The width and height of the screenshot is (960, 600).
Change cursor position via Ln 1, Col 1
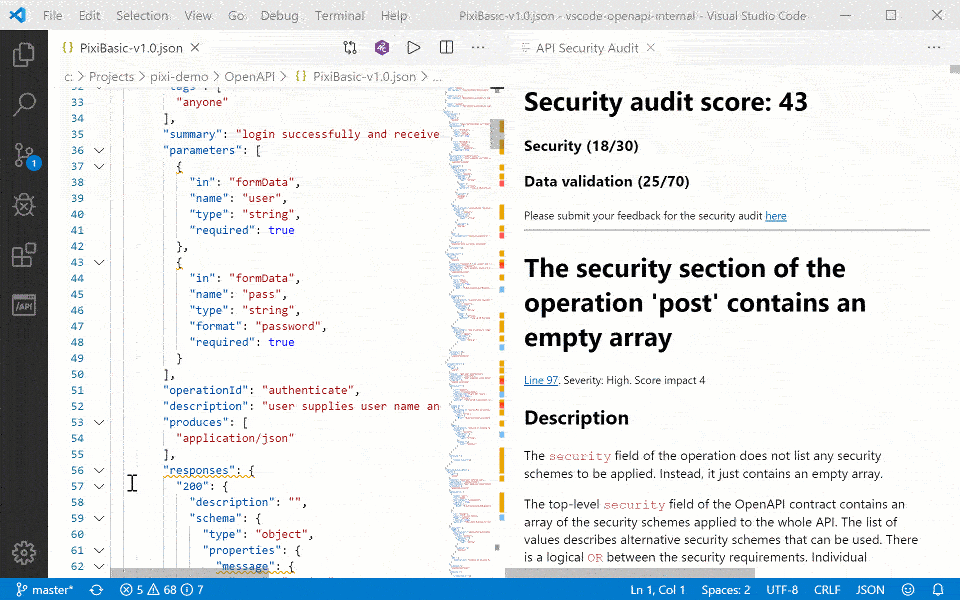(658, 590)
